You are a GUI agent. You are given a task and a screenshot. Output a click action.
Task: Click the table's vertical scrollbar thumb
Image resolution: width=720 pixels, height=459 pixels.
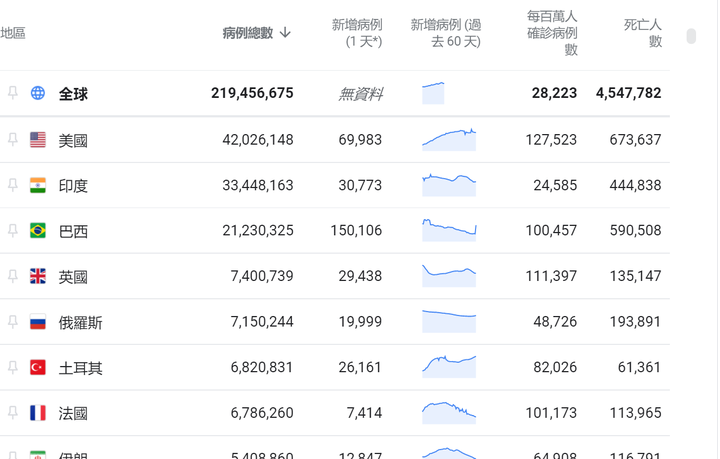point(691,36)
